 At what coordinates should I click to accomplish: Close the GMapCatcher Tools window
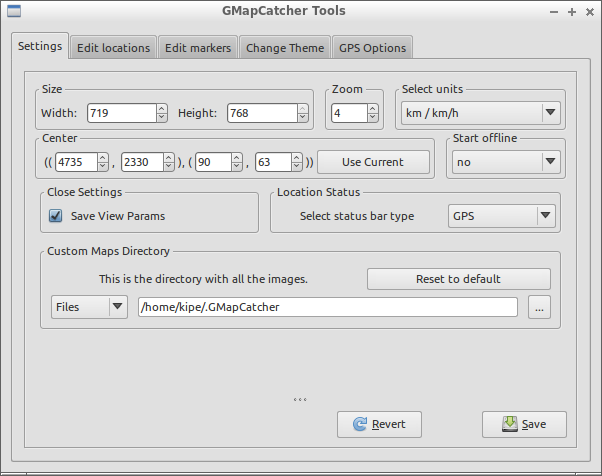590,12
